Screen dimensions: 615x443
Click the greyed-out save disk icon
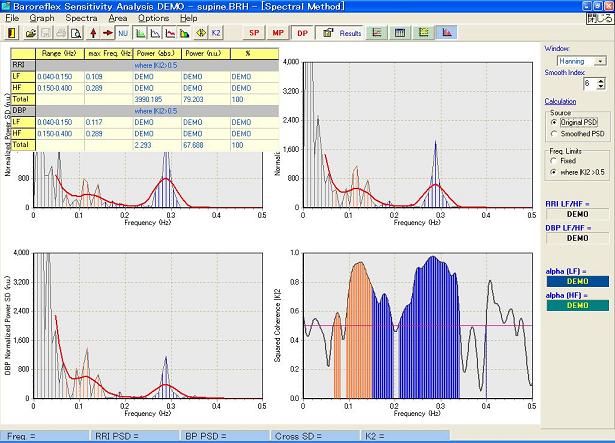pos(46,33)
